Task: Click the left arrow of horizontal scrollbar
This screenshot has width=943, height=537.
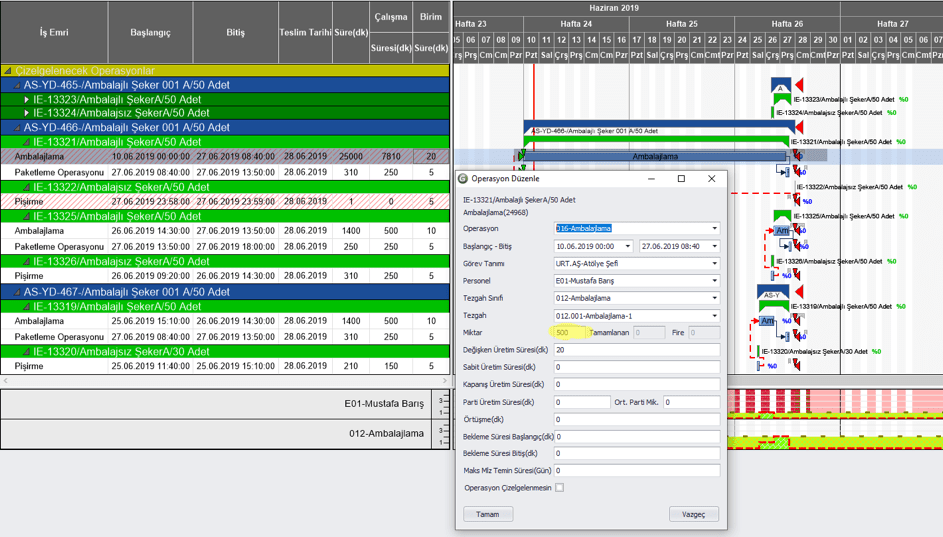Action: (x=5, y=381)
